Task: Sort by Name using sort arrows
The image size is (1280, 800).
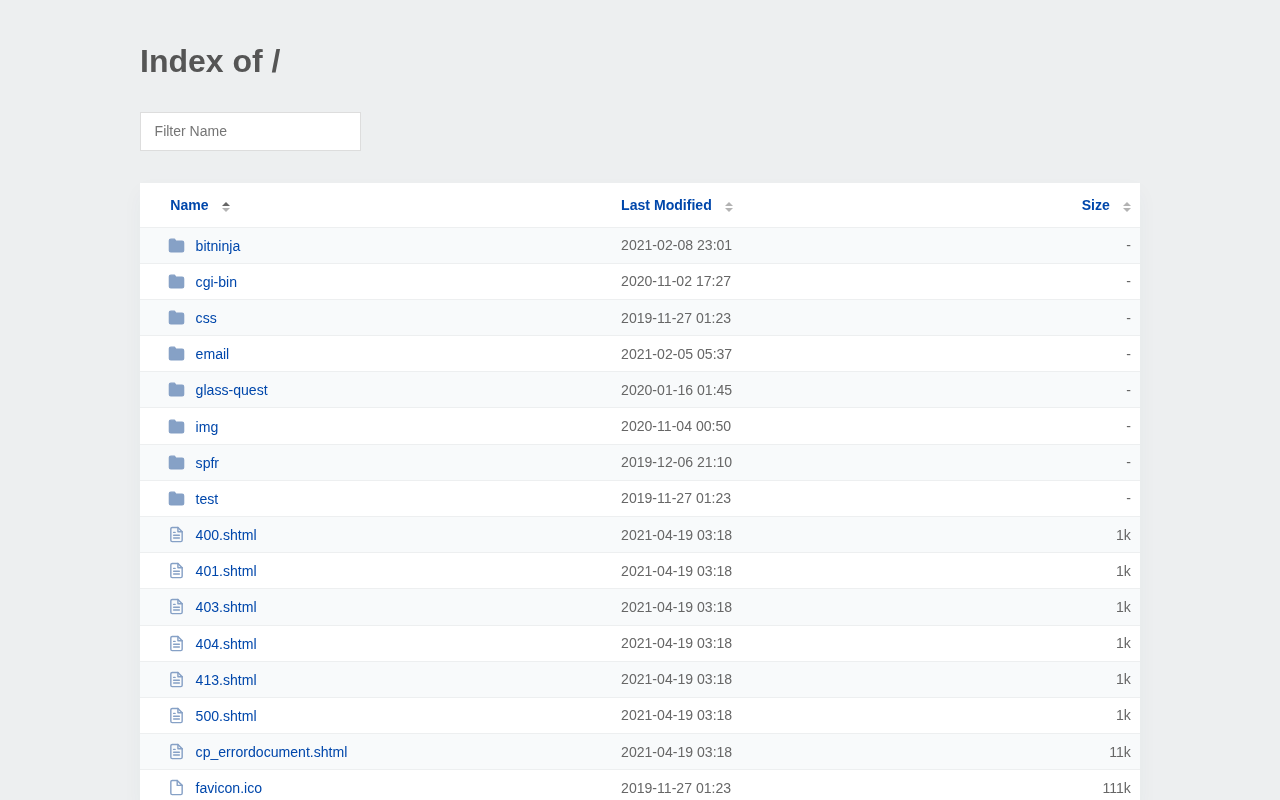Action: pyautogui.click(x=226, y=206)
